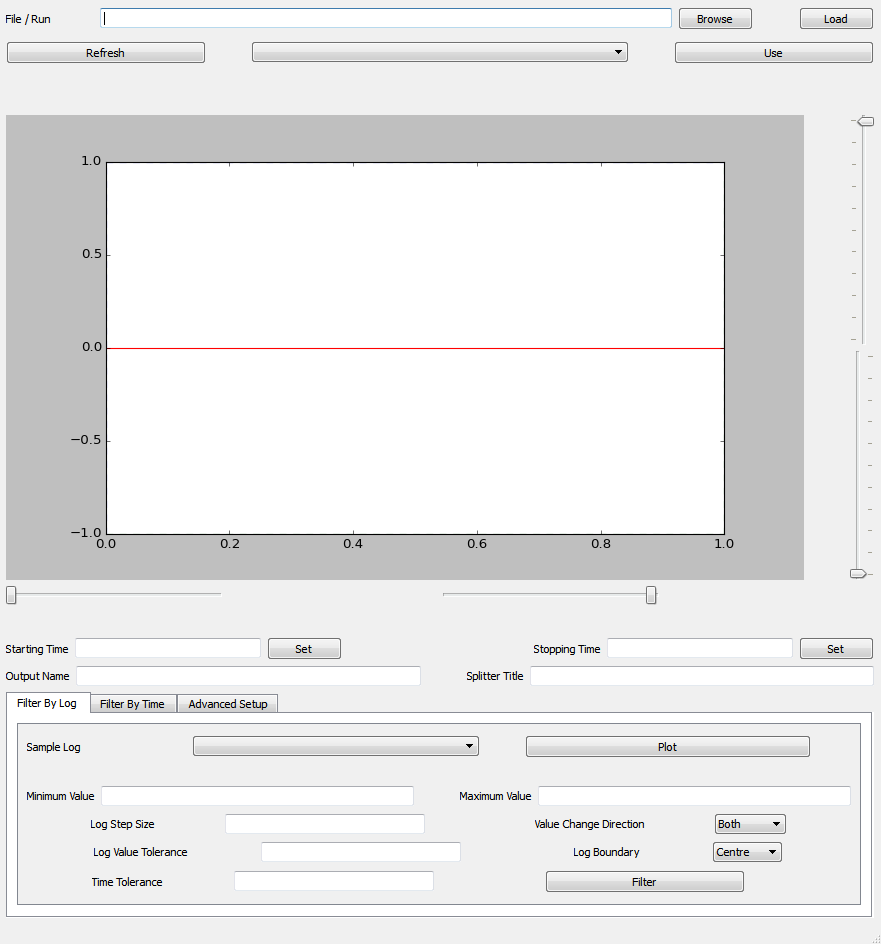The height and width of the screenshot is (944, 881).
Task: Expand the Sample Log dropdown
Action: [335, 746]
